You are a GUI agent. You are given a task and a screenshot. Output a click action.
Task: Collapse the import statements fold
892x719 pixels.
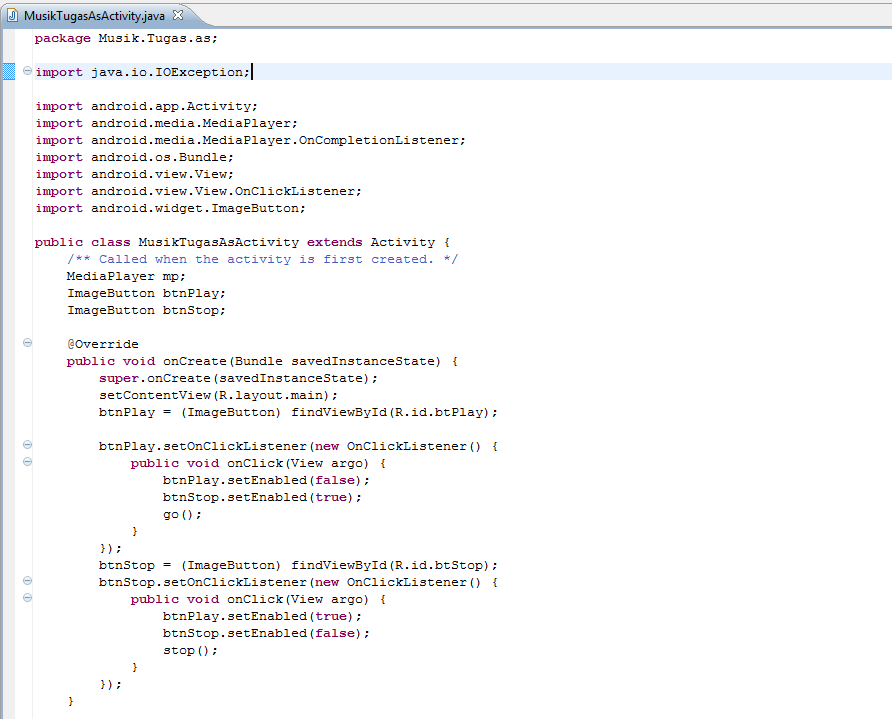27,71
